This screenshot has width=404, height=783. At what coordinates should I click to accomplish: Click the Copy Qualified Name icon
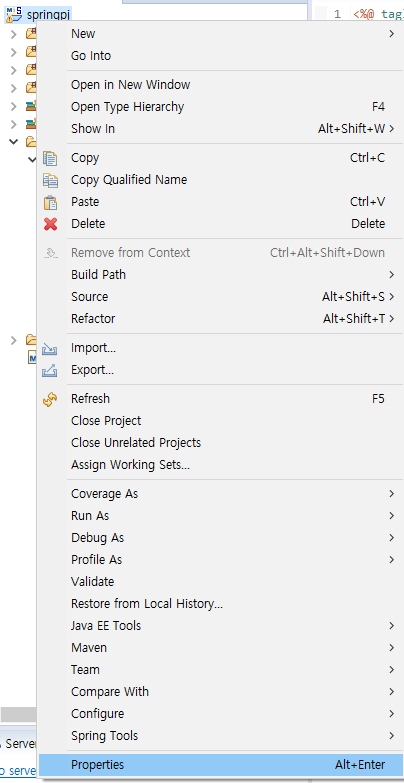[50, 180]
